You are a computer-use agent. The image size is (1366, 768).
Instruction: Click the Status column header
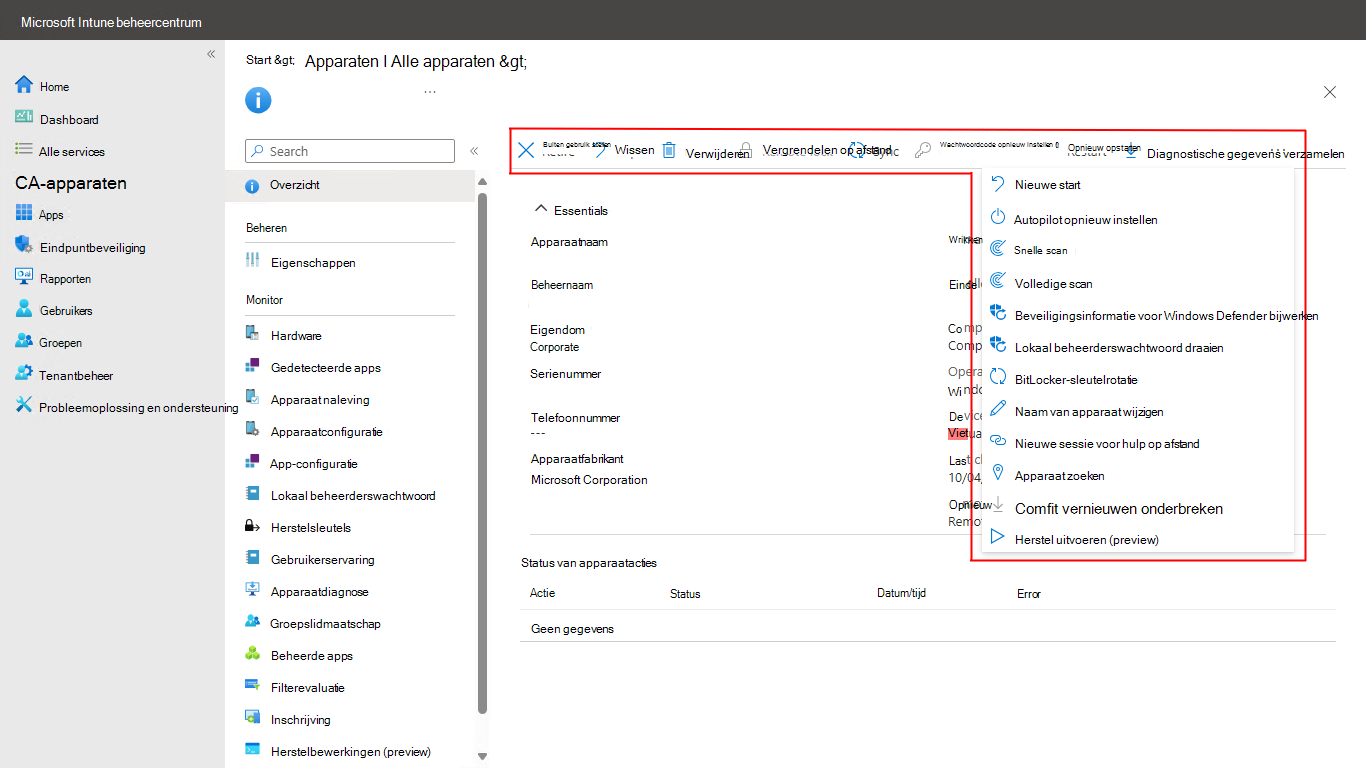point(685,594)
